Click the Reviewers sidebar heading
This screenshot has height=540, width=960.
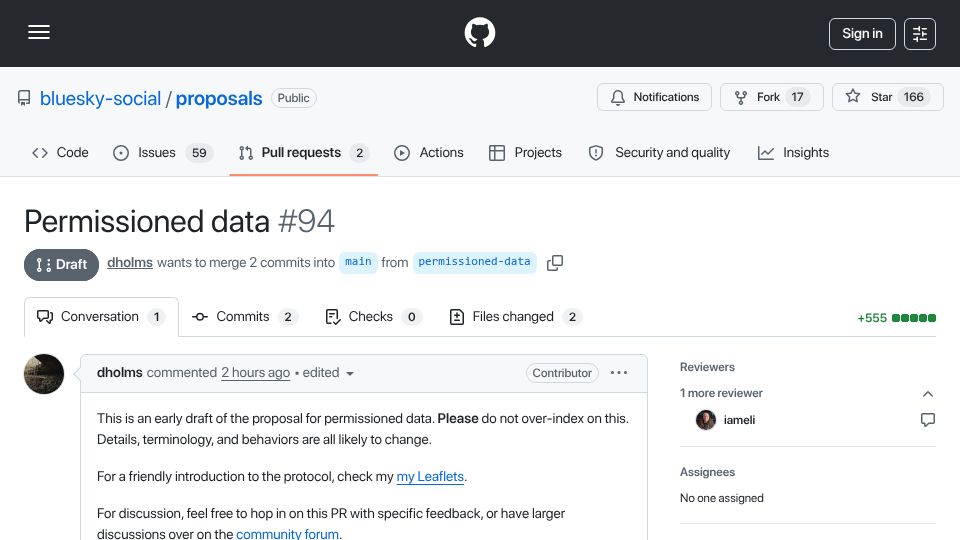707,367
